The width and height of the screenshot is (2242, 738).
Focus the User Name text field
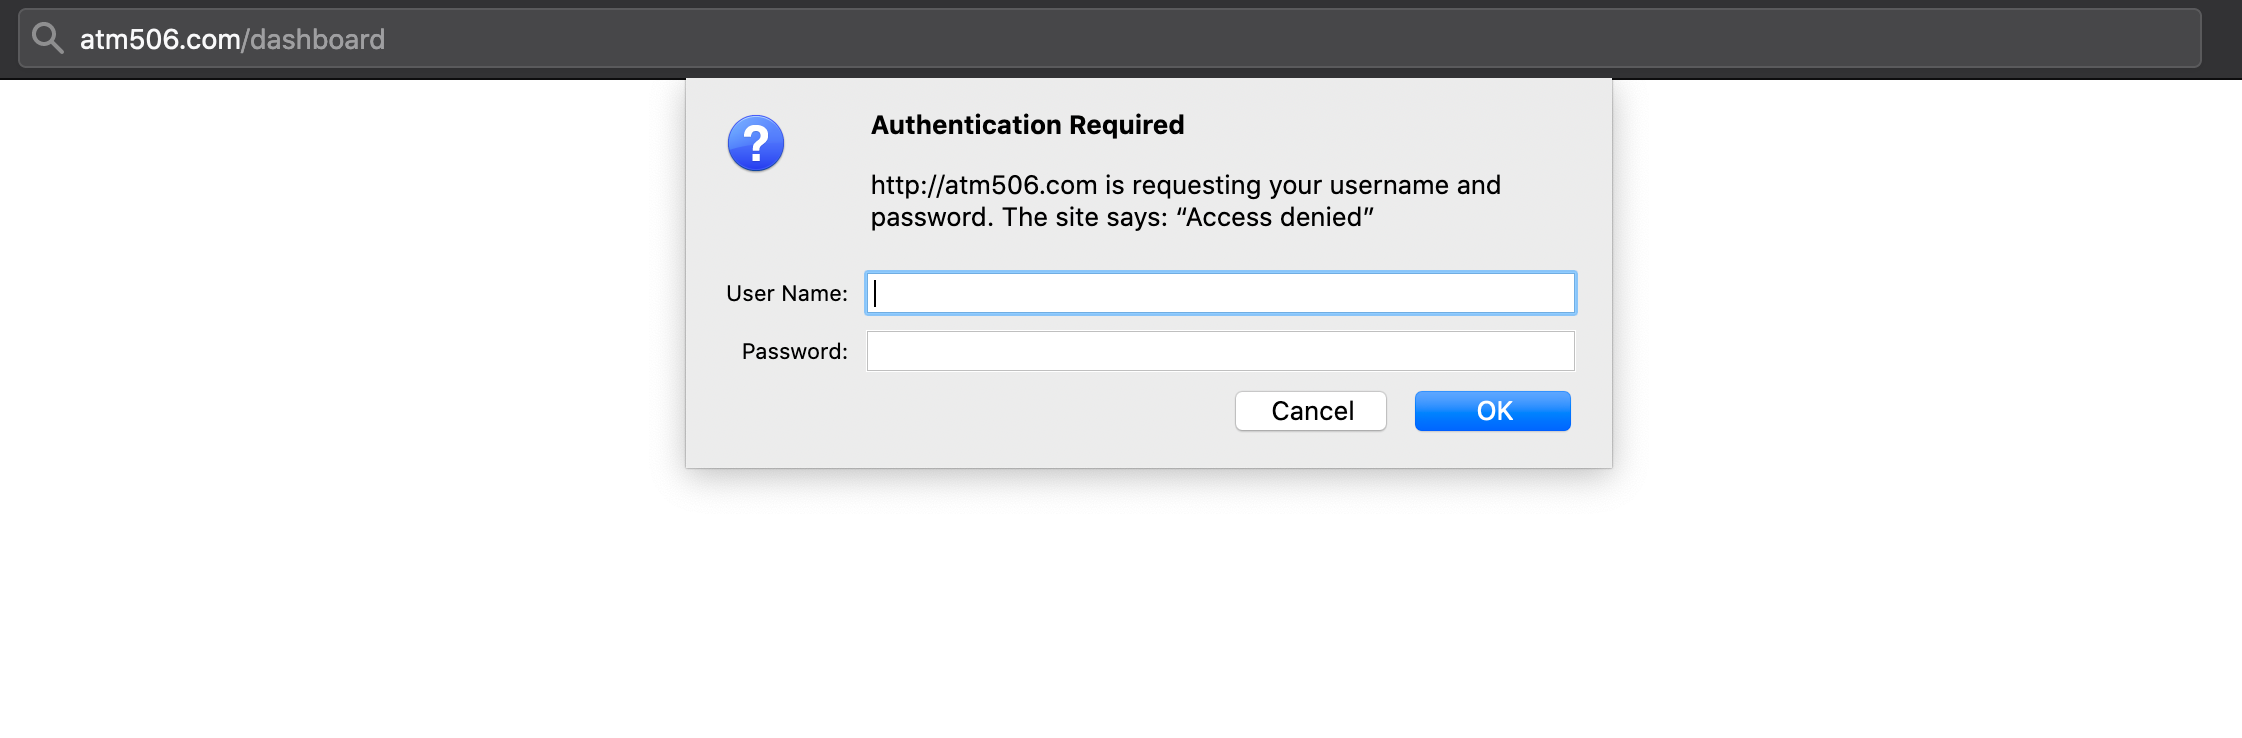[1220, 293]
